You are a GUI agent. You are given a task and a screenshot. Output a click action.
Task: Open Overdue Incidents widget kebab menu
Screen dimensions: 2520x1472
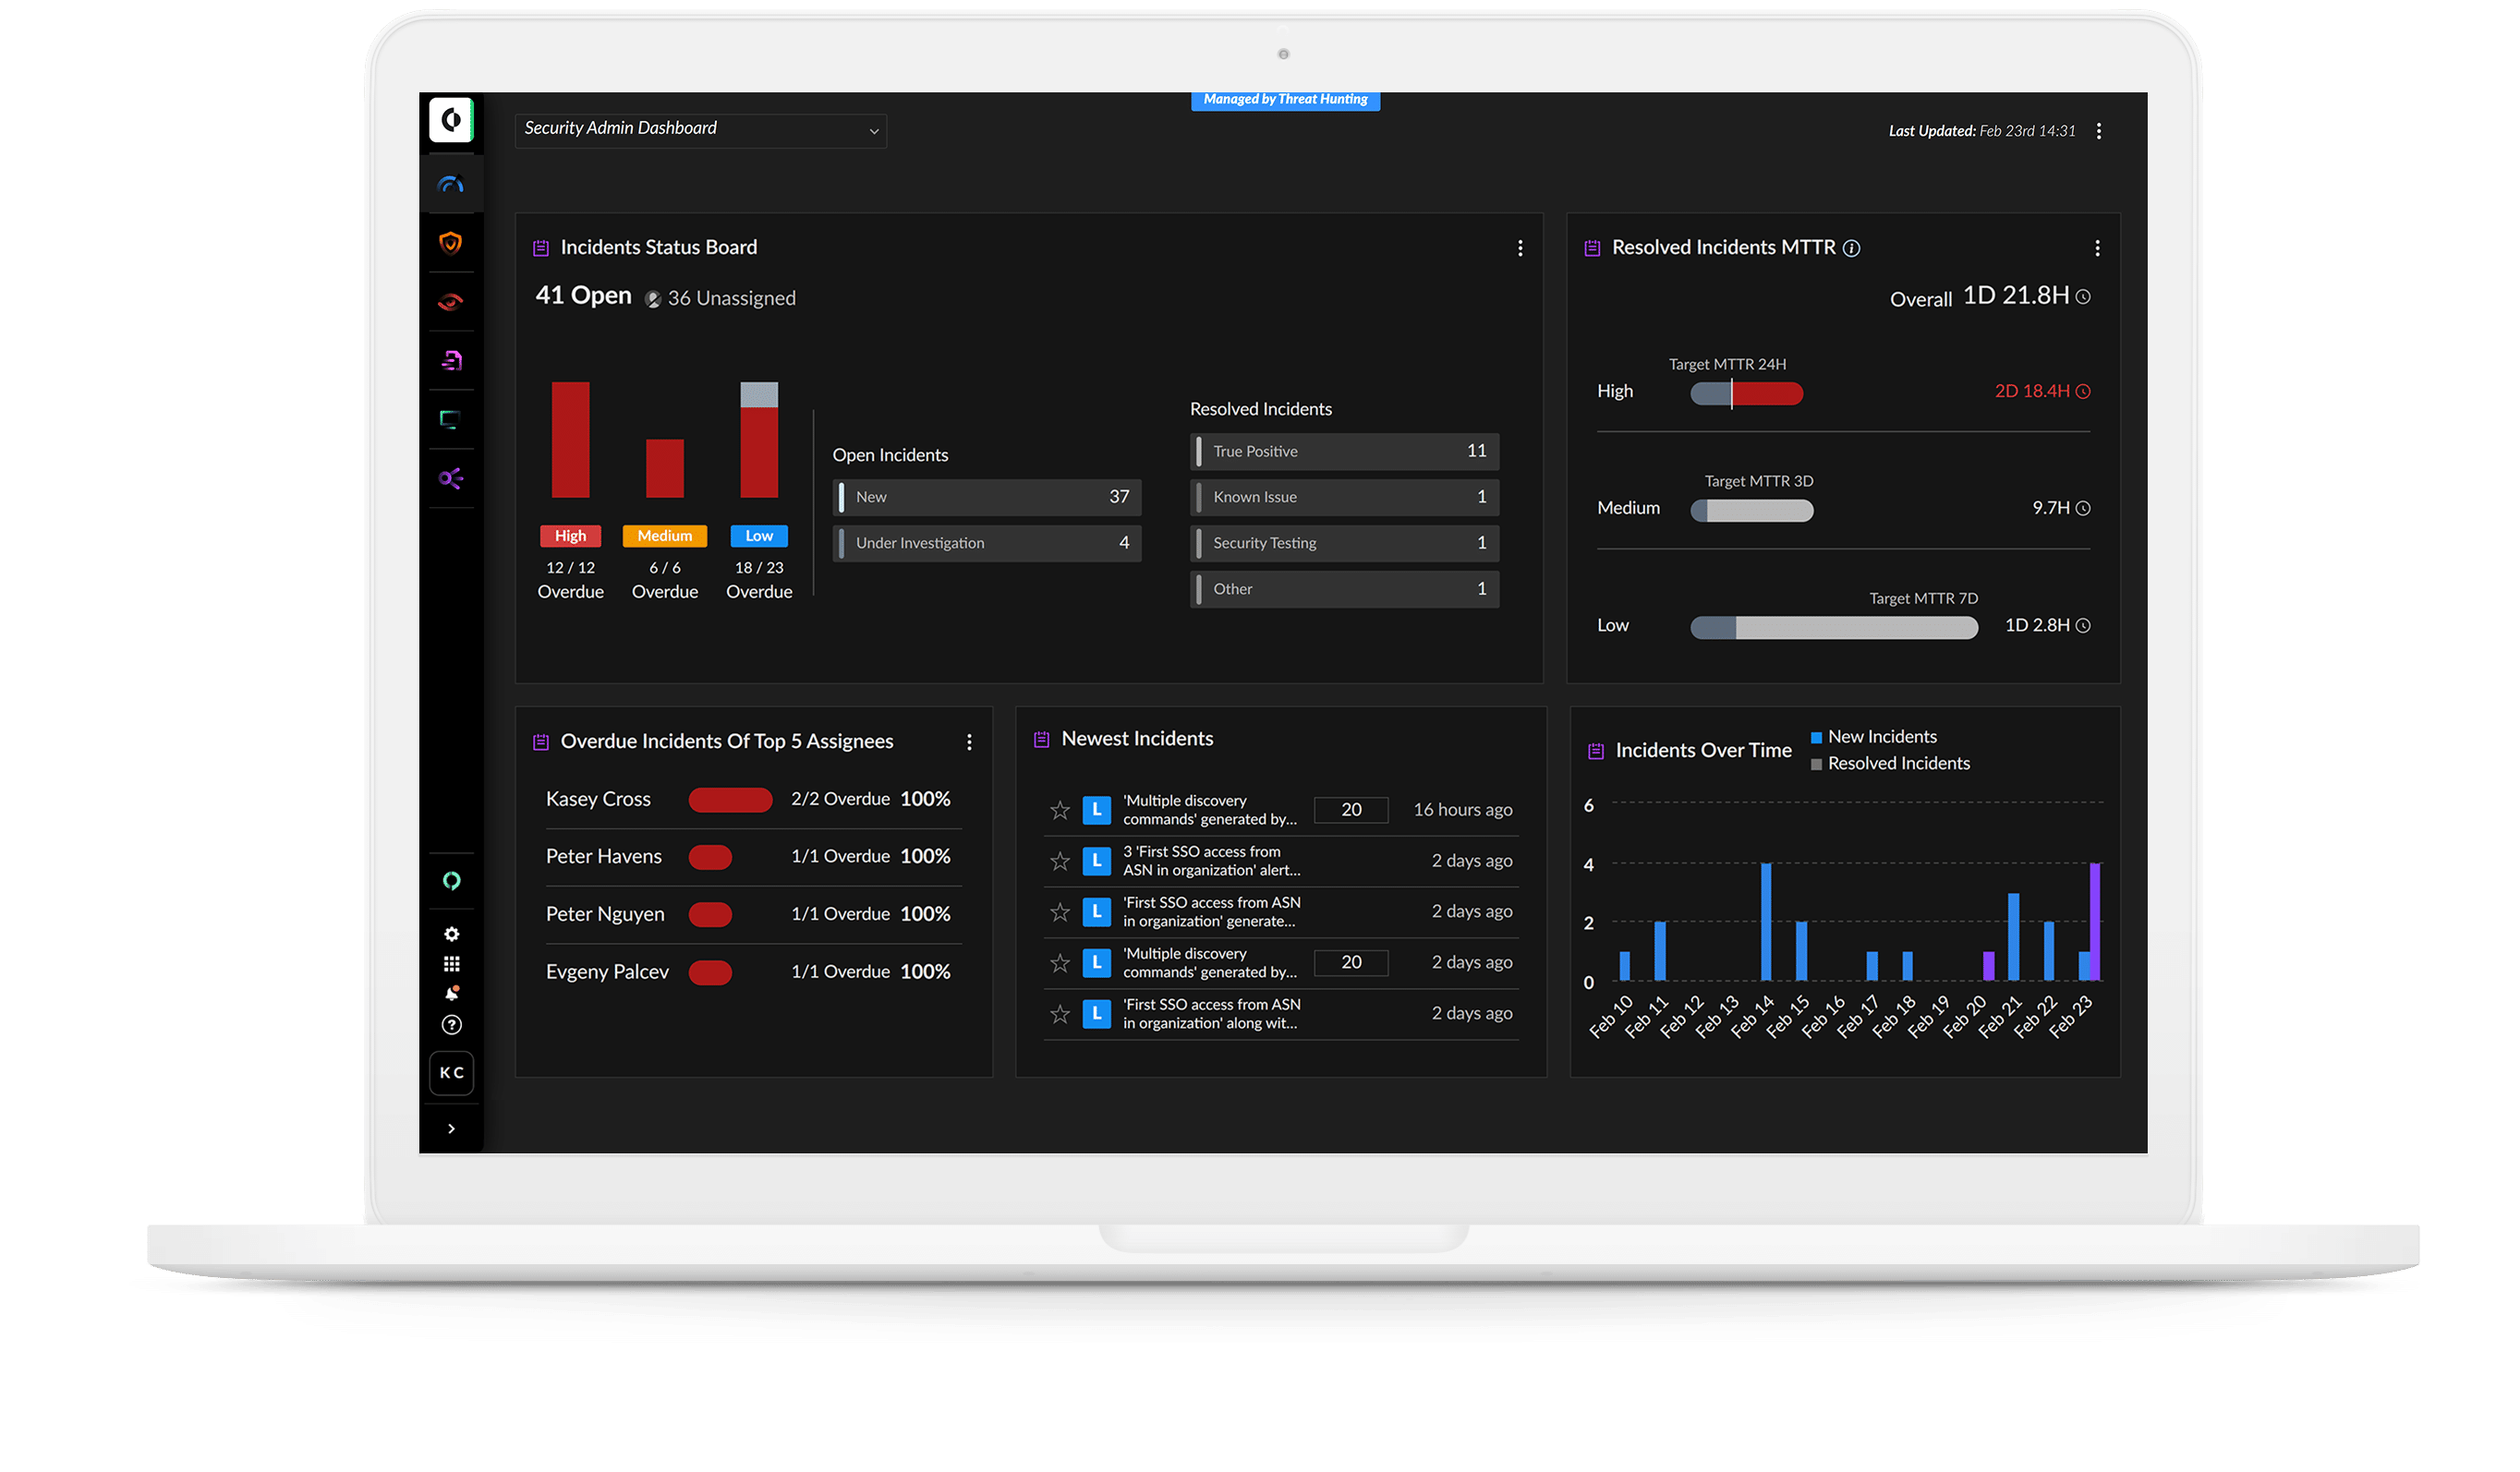[x=969, y=742]
